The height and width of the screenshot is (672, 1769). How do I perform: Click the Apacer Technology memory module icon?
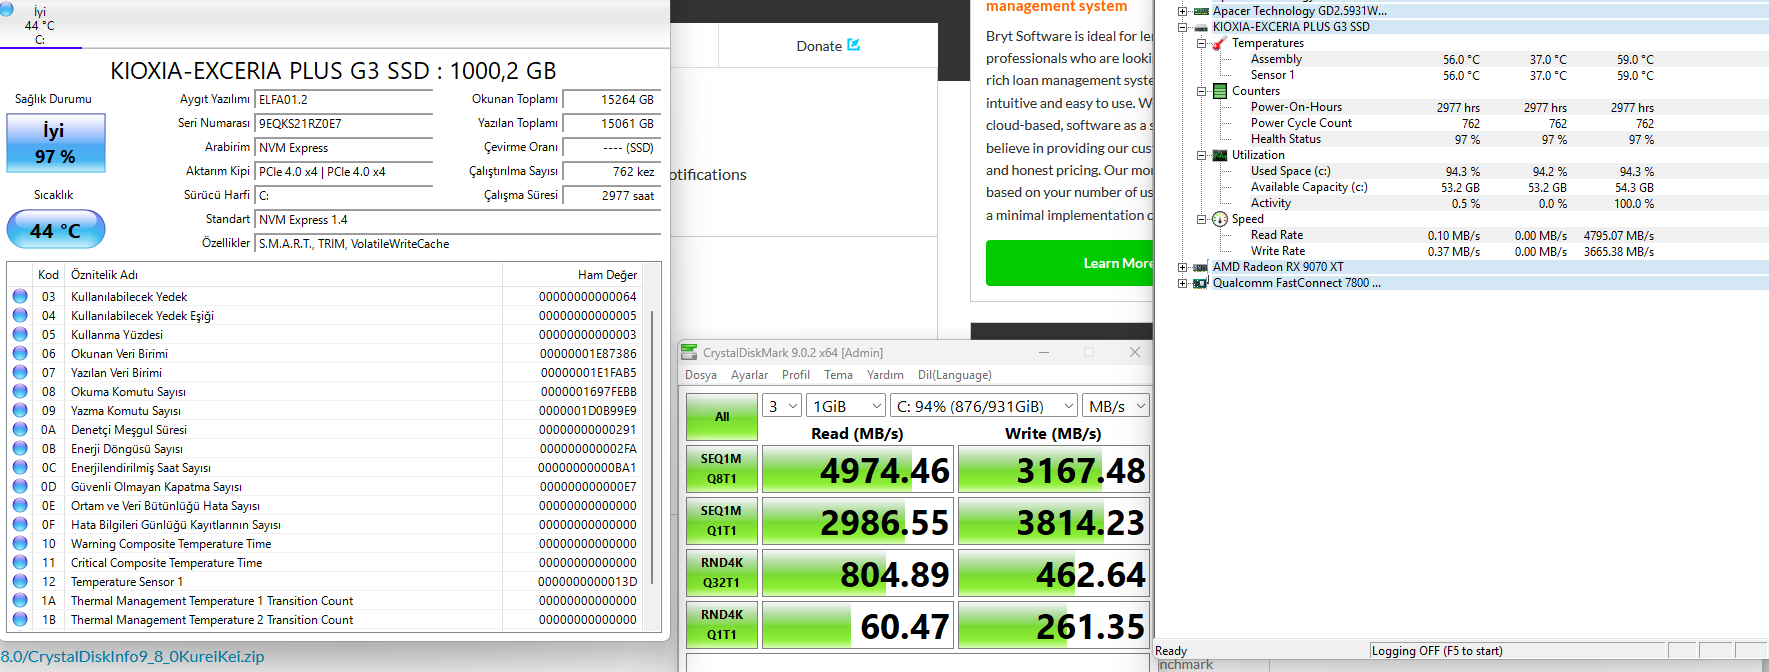click(x=1201, y=11)
